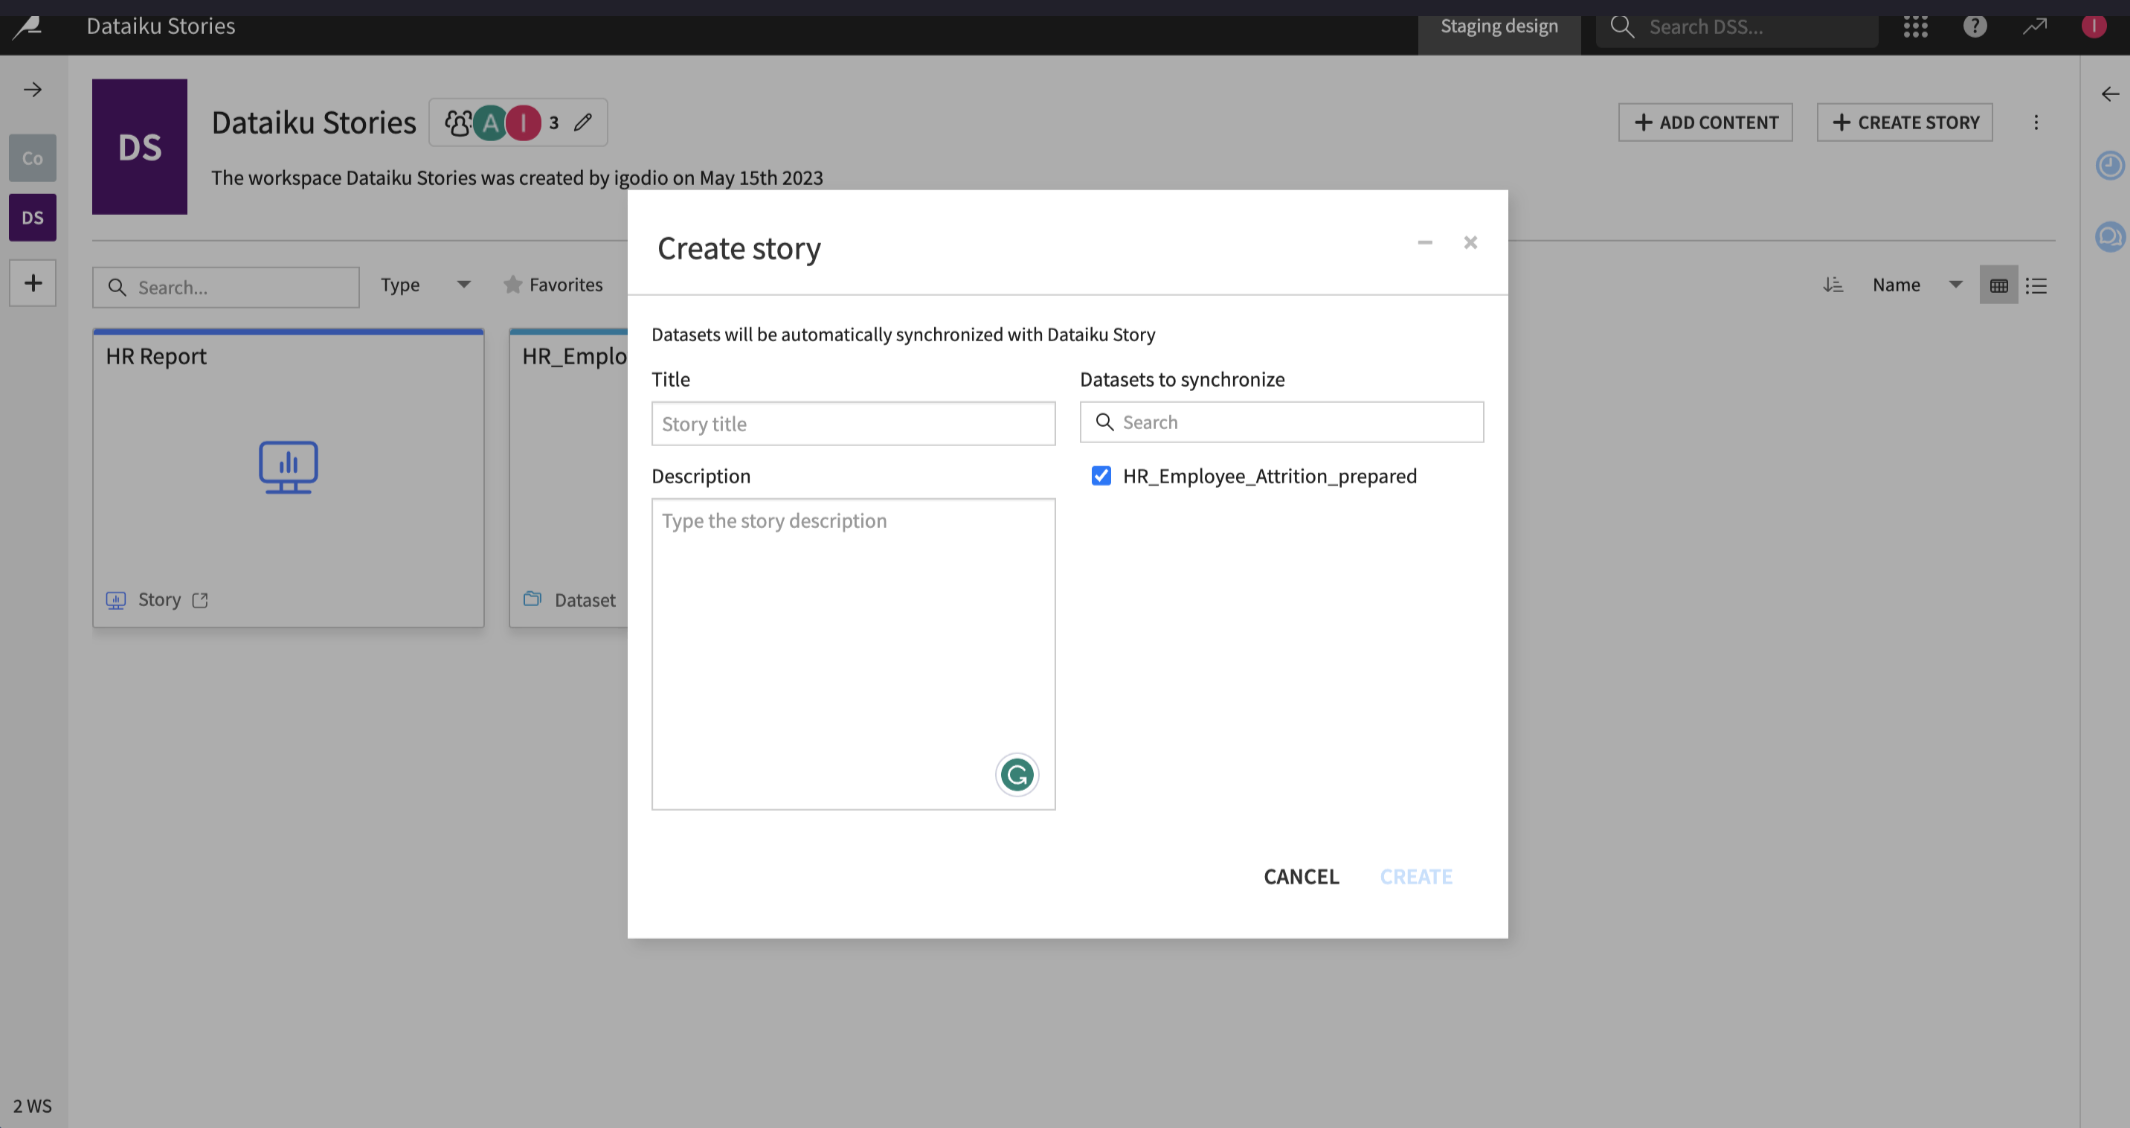Screen dimensions: 2130x1128
Task: Open the HR_Emplo dataset card
Action: pyautogui.click(x=569, y=478)
